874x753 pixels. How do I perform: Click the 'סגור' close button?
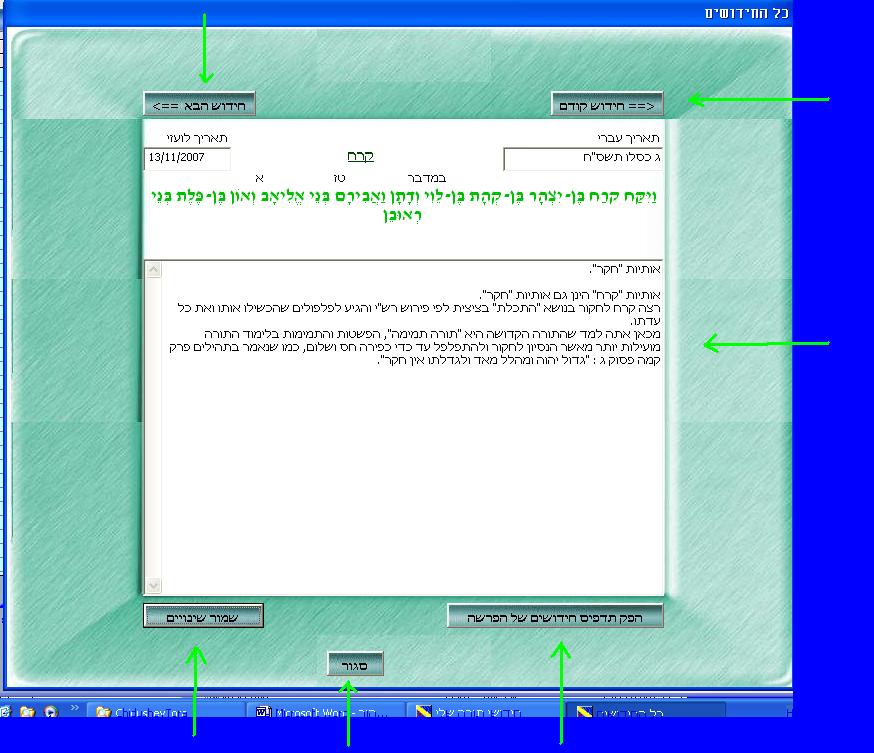click(x=355, y=664)
